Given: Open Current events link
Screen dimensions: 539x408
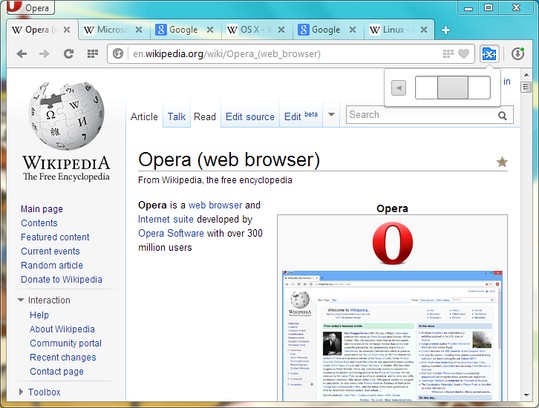Looking at the screenshot, I should pyautogui.click(x=50, y=251).
